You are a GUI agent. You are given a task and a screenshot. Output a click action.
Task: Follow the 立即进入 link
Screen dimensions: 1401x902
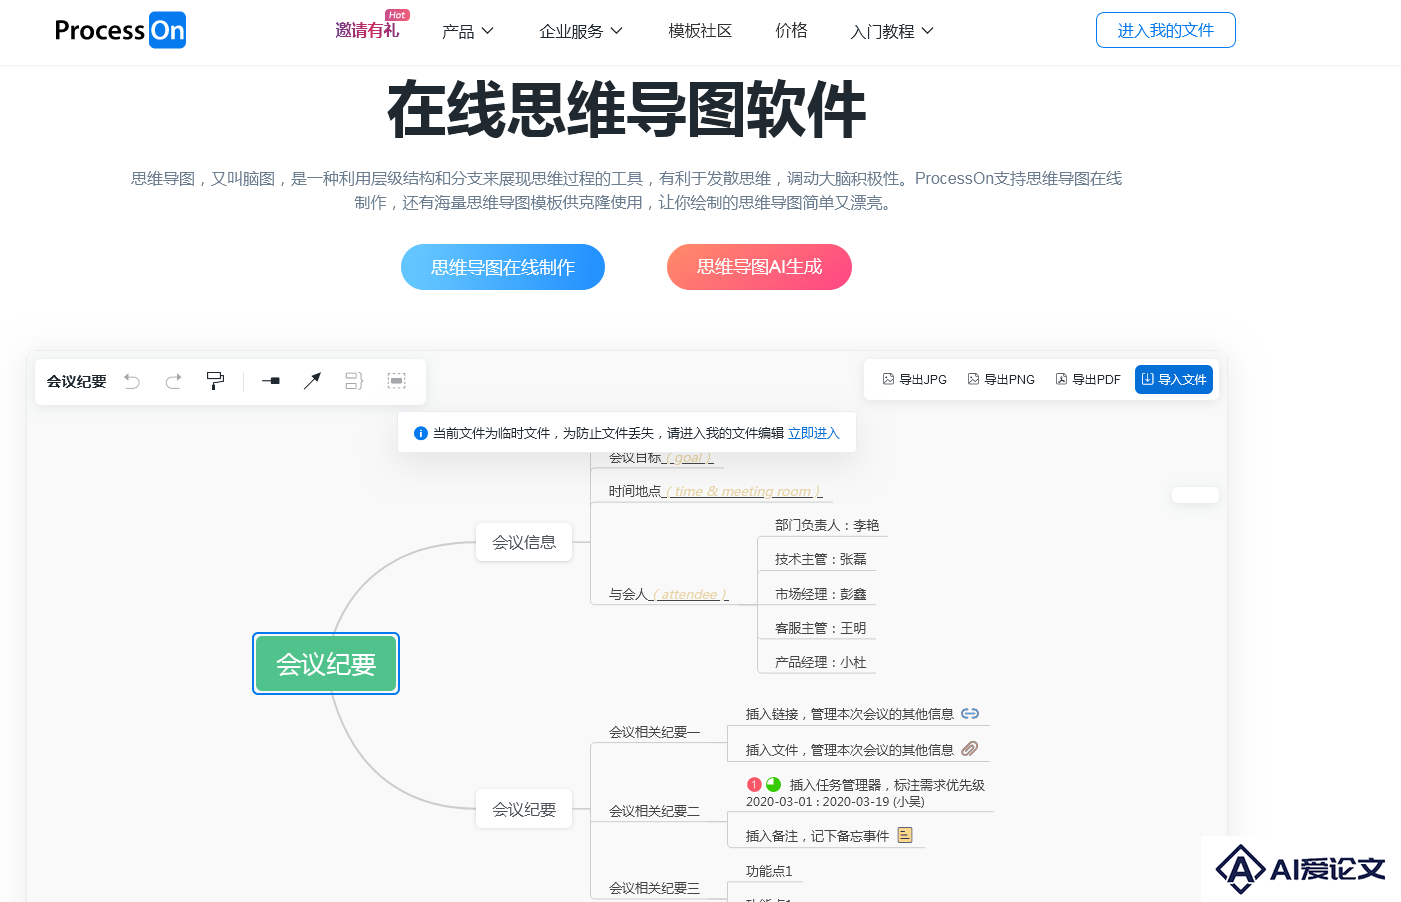tap(814, 433)
